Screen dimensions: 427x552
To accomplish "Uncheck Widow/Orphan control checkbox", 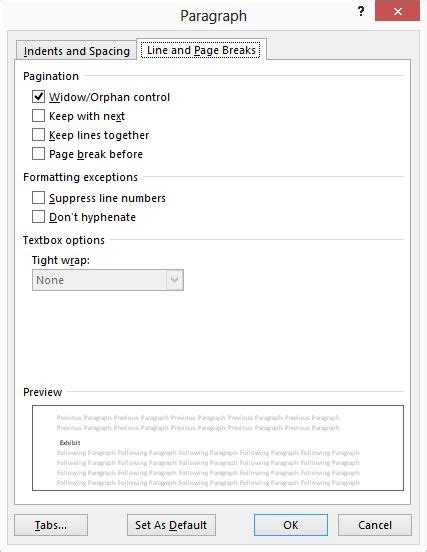I will pyautogui.click(x=38, y=96).
